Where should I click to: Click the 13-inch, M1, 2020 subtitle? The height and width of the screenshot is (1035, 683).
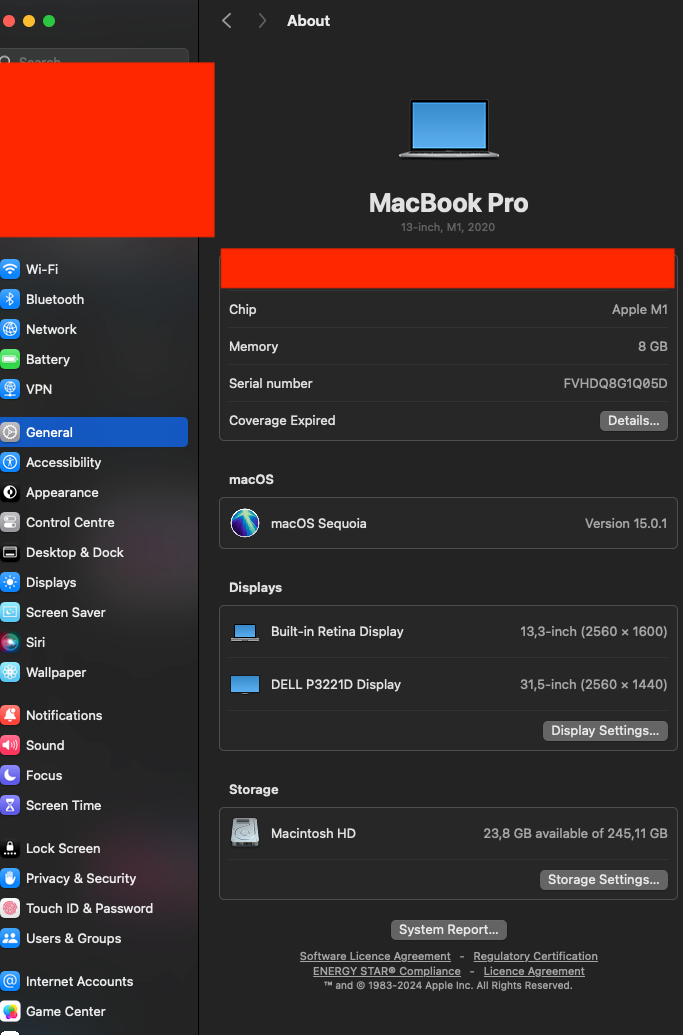pos(448,227)
